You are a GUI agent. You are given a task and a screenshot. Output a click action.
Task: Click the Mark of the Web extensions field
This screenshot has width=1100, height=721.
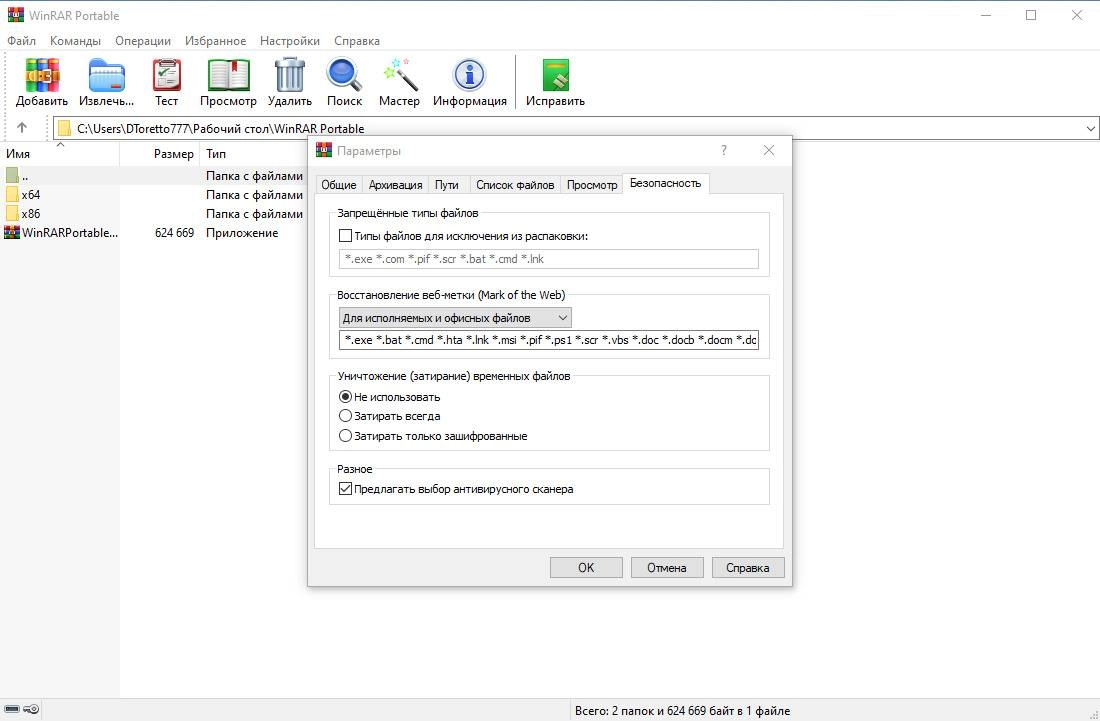tap(549, 340)
